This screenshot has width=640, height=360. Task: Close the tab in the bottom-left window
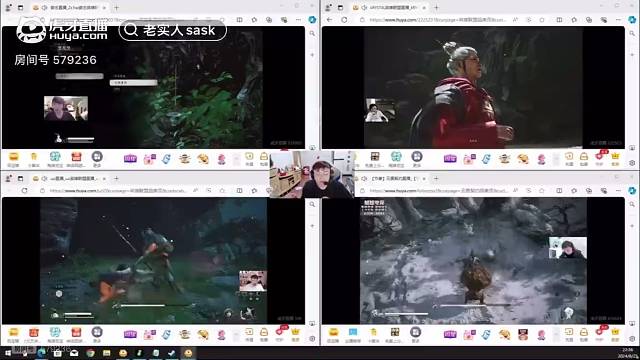[x=104, y=179]
